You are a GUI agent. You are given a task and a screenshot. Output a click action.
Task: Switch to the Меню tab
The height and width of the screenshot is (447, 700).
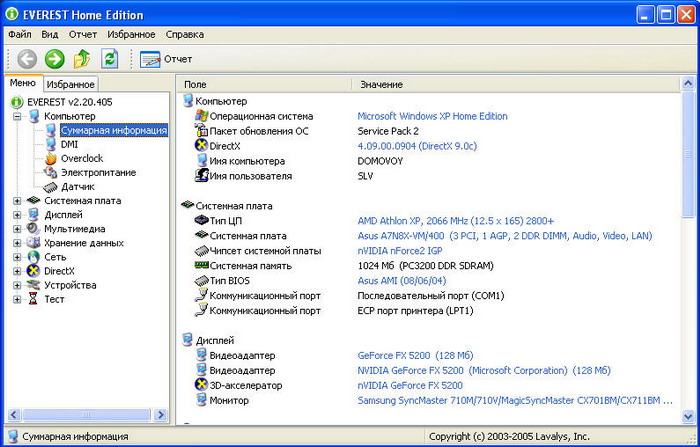tap(23, 83)
